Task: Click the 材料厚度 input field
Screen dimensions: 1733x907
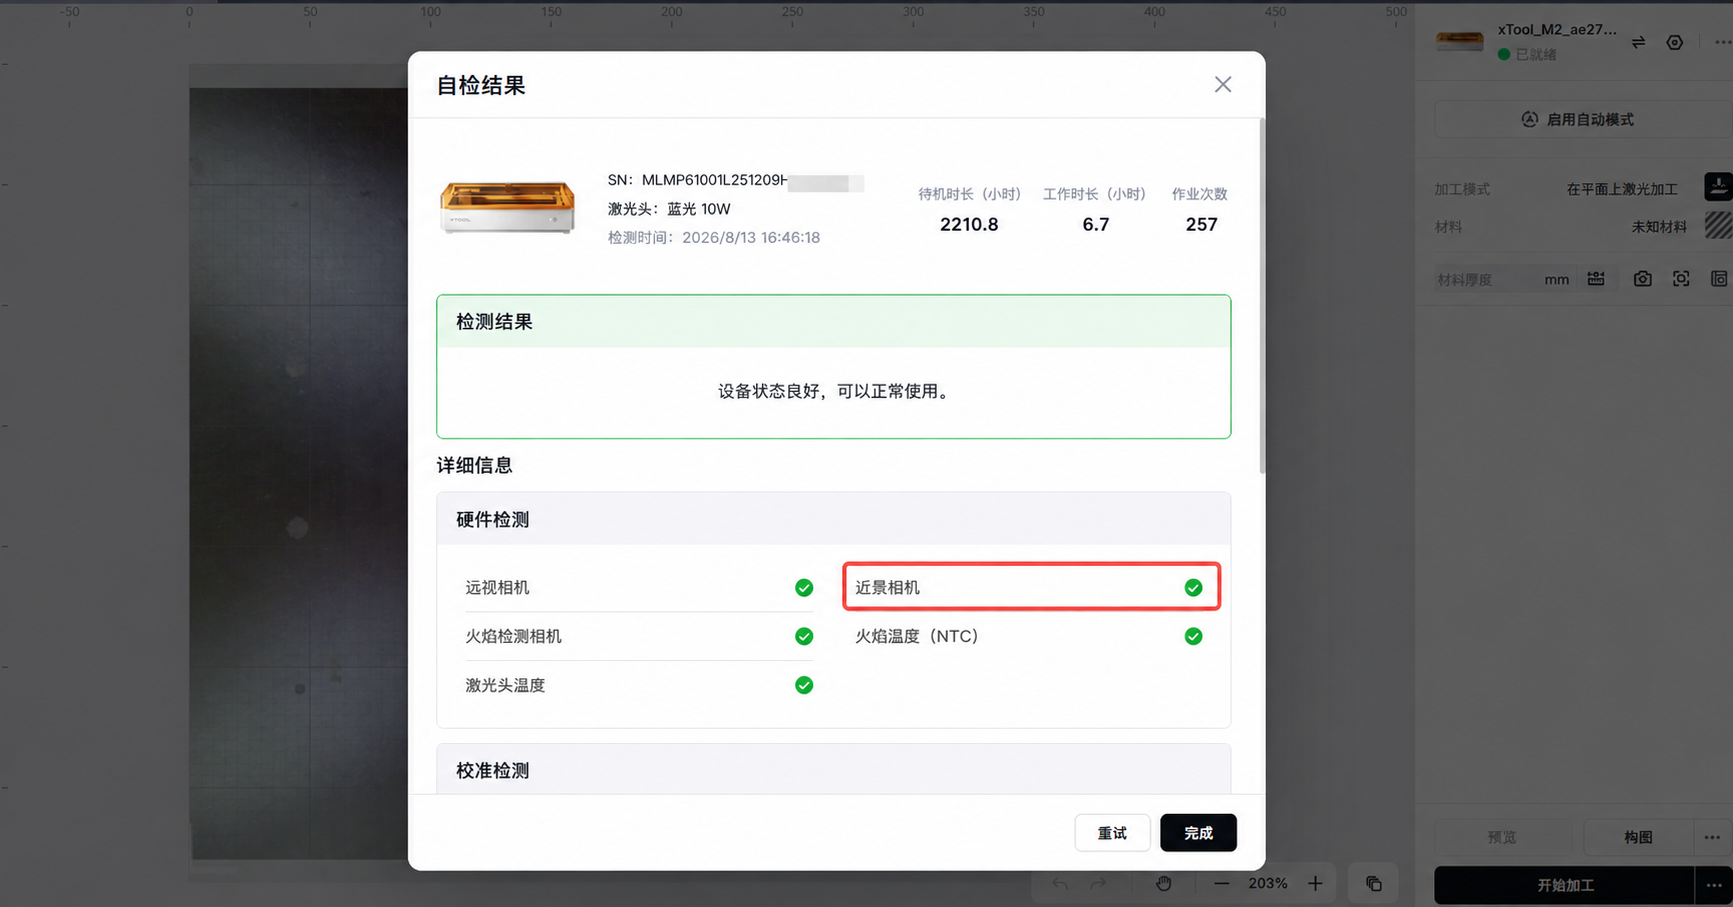Action: 1486,280
